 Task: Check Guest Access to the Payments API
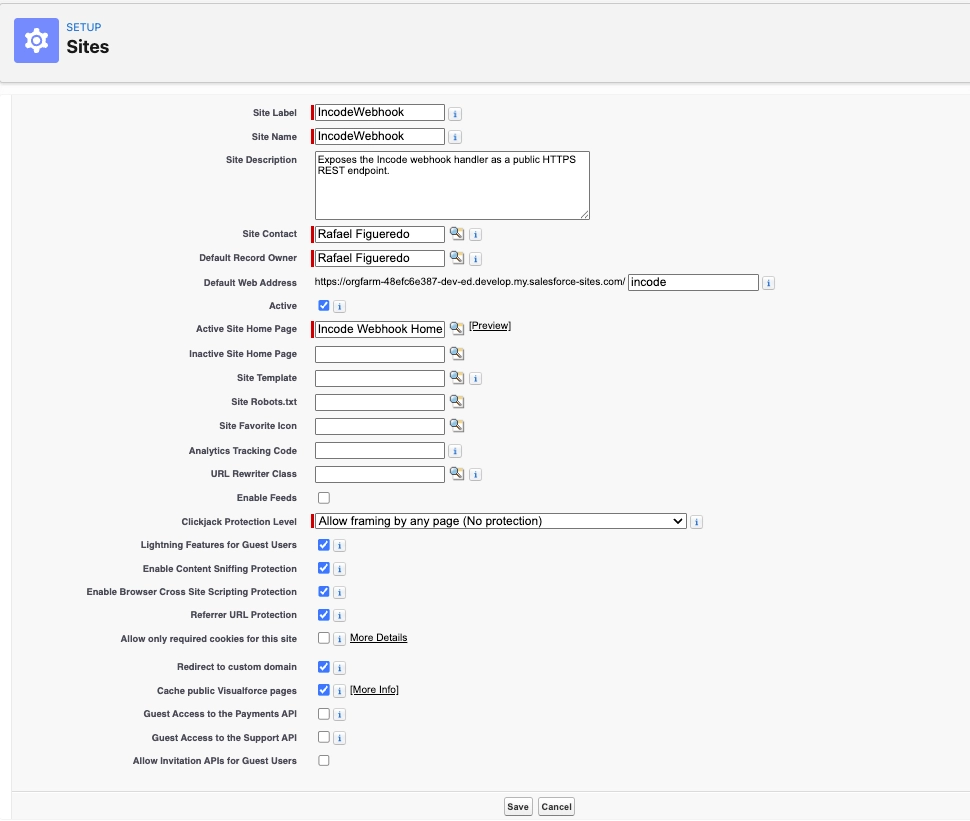324,714
